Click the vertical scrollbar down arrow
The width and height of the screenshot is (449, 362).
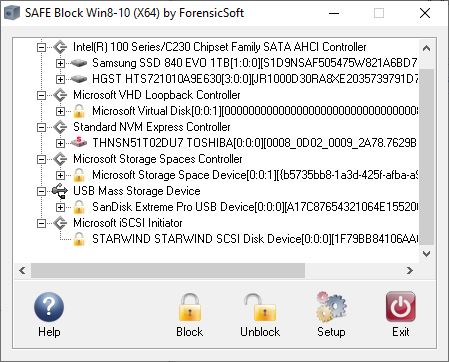click(426, 254)
